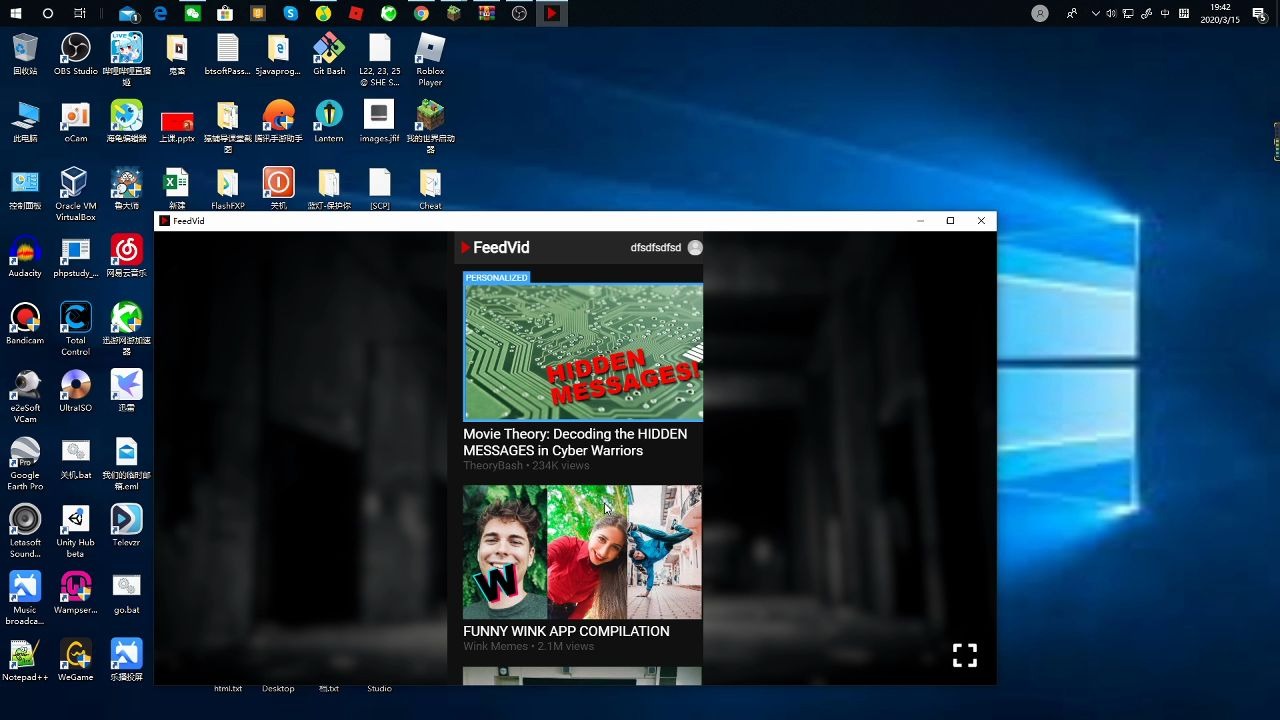
Task: Click TheoryBash • 234K views channel info
Action: tap(526, 466)
